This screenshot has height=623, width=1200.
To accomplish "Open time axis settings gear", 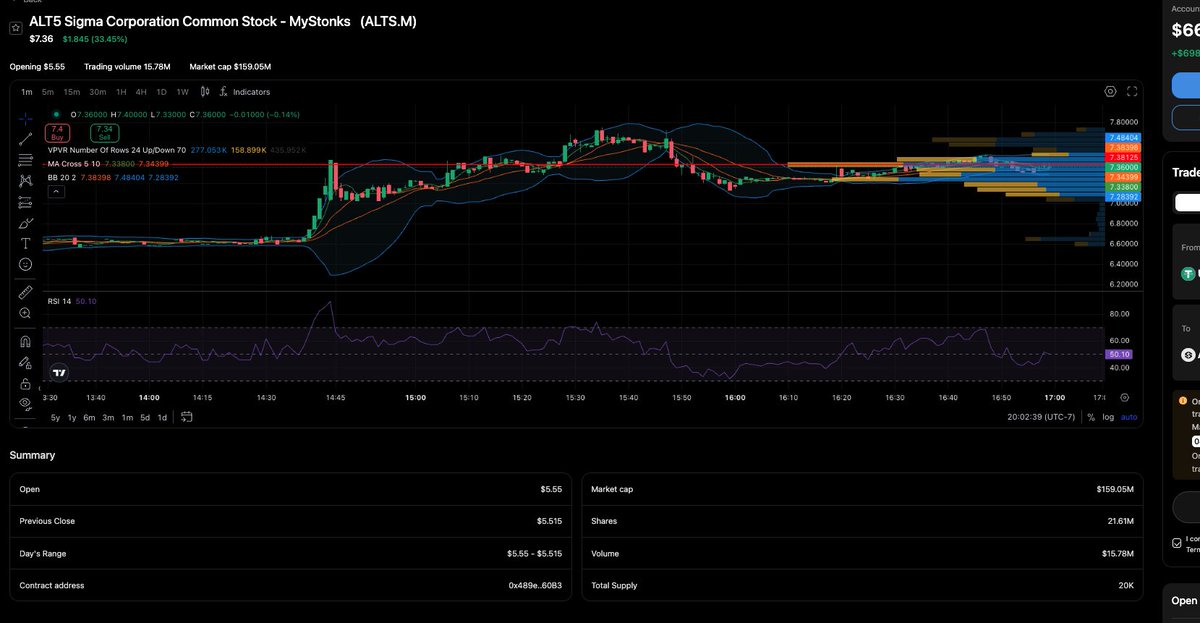I will point(1125,397).
